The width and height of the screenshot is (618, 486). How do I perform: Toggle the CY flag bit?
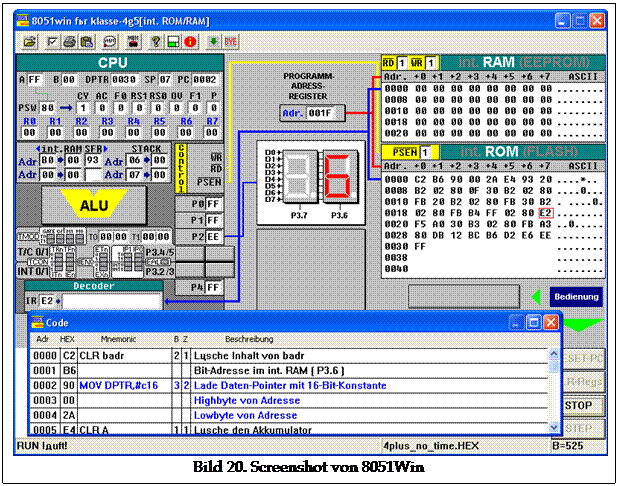83,108
